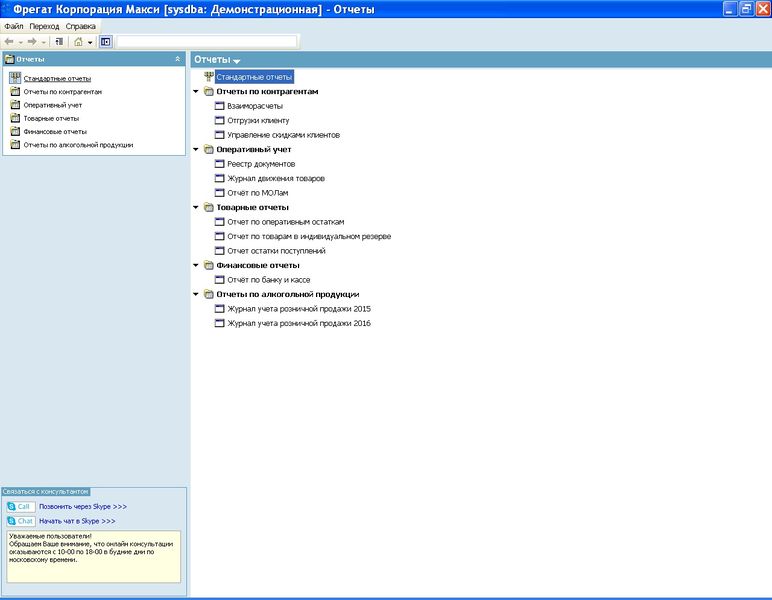Viewport: 772px width, 600px height.
Task: Click the Back arrow icon
Action: [x=9, y=42]
